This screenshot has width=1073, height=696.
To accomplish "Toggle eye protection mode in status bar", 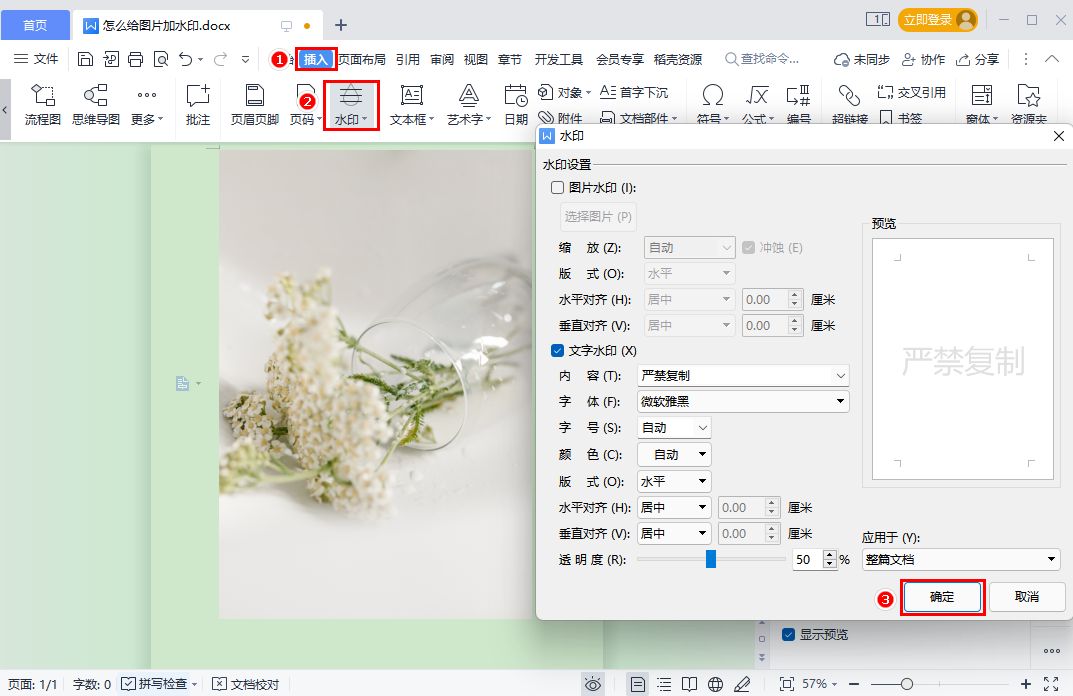I will 593,684.
